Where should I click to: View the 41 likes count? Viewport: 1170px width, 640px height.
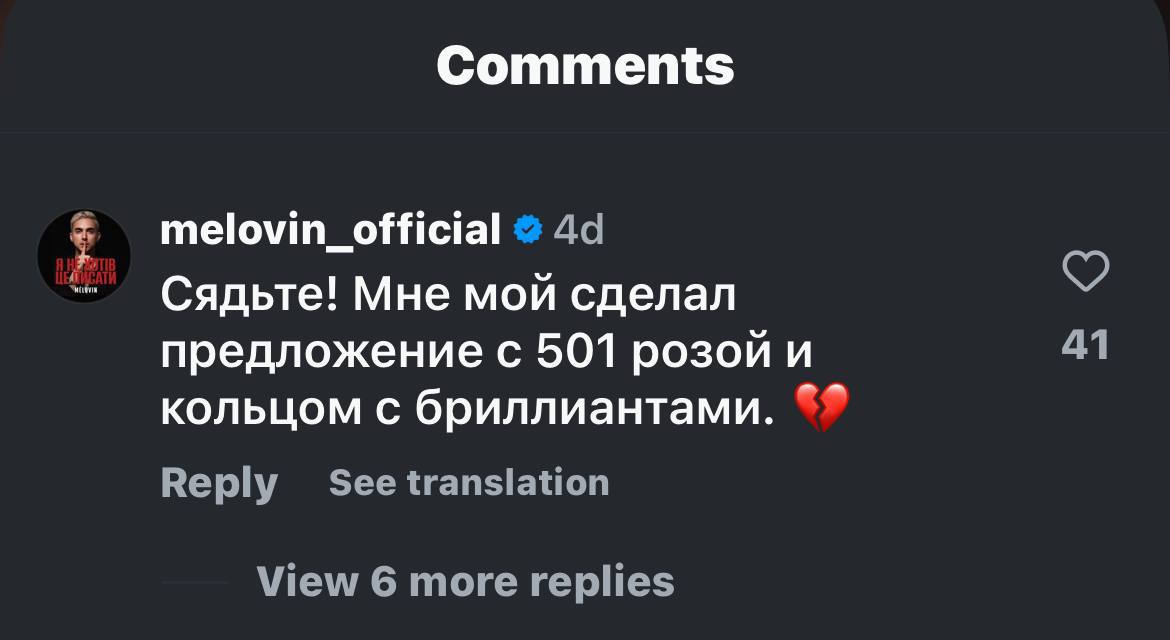pos(1085,345)
